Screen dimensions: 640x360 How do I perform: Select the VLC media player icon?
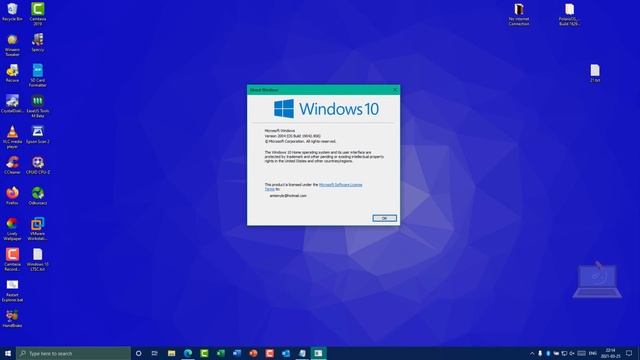[12, 137]
